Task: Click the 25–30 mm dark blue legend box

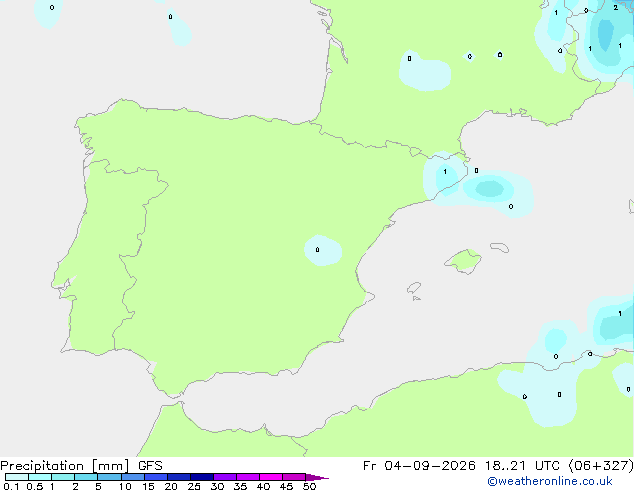Action: click(x=202, y=477)
